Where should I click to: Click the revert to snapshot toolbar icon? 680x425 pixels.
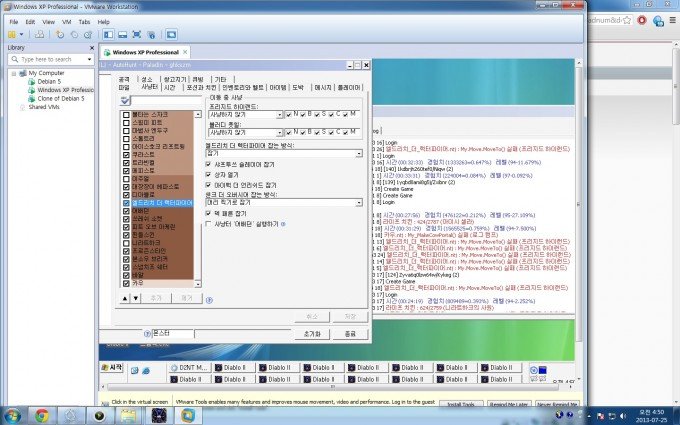[74, 35]
